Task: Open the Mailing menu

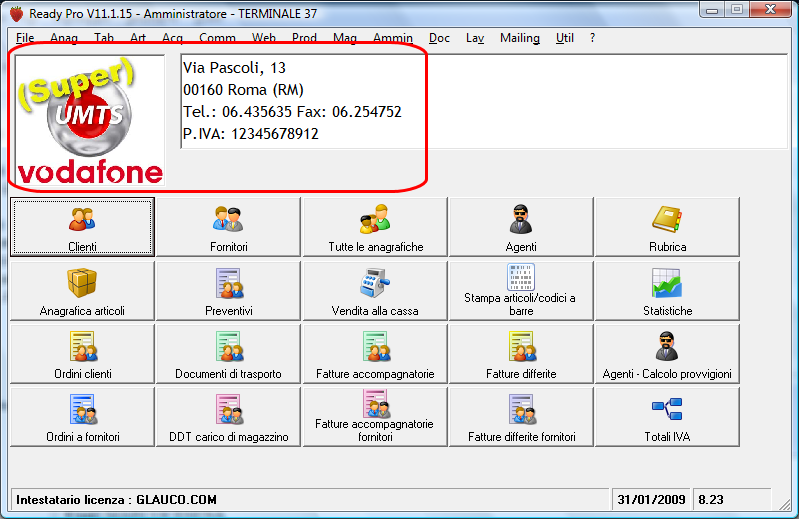Action: (520, 38)
